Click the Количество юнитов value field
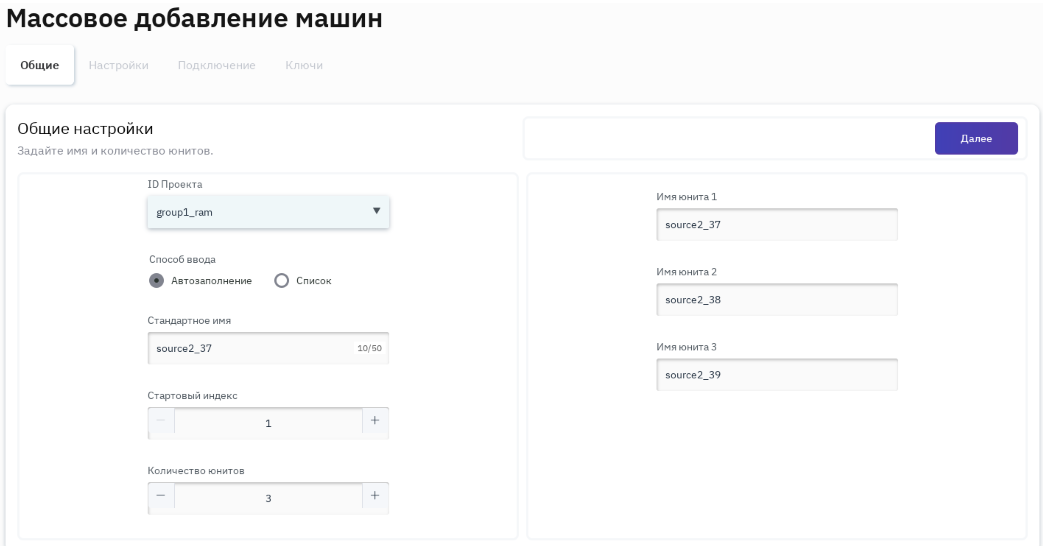The height and width of the screenshot is (546, 1043). [268, 498]
